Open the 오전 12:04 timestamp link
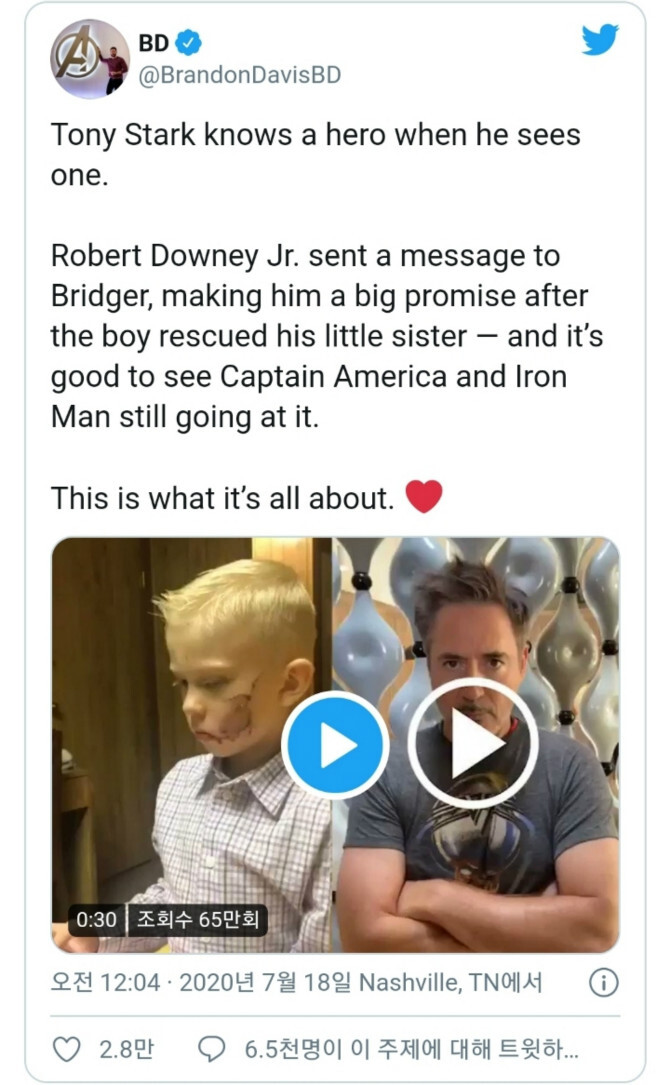Viewport: 670px width, 1085px height. 105,983
